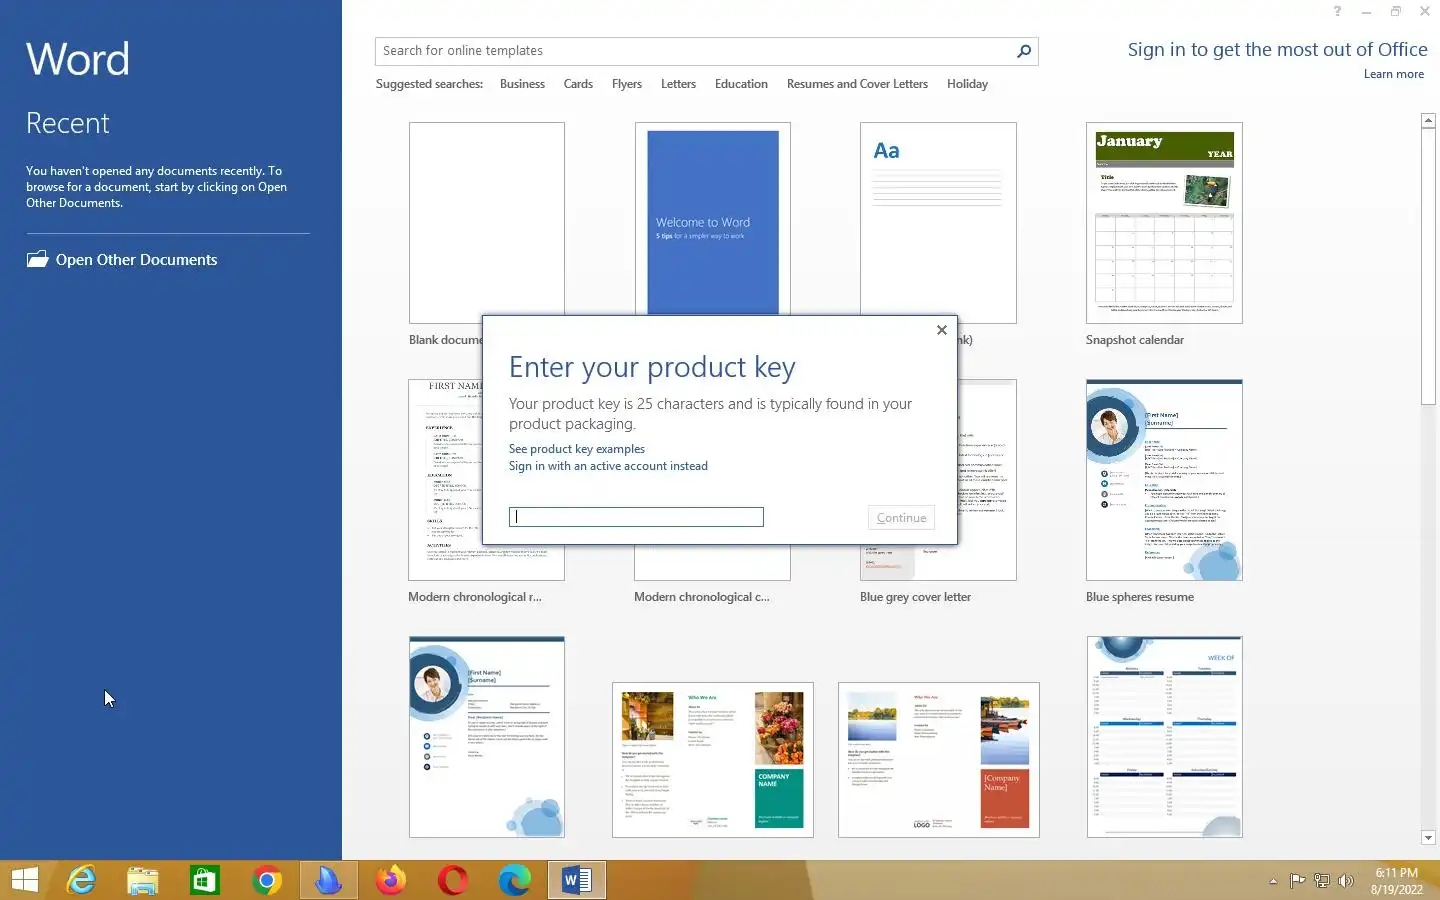1440x900 pixels.
Task: Open File Explorer from the taskbar
Action: [x=143, y=880]
